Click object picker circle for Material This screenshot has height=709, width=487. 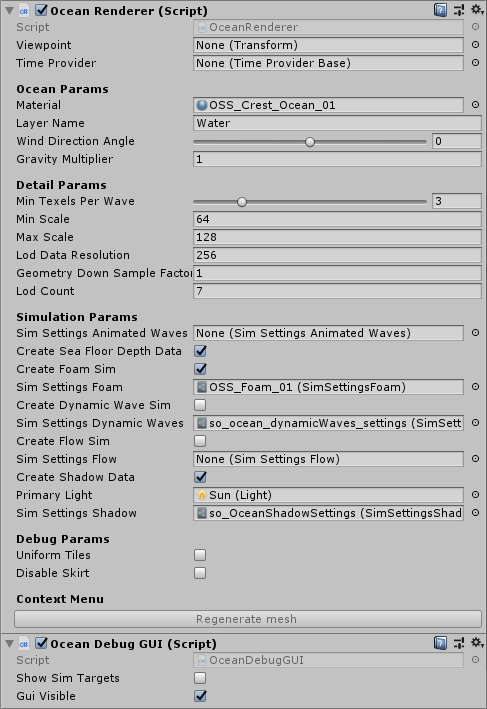pos(475,105)
